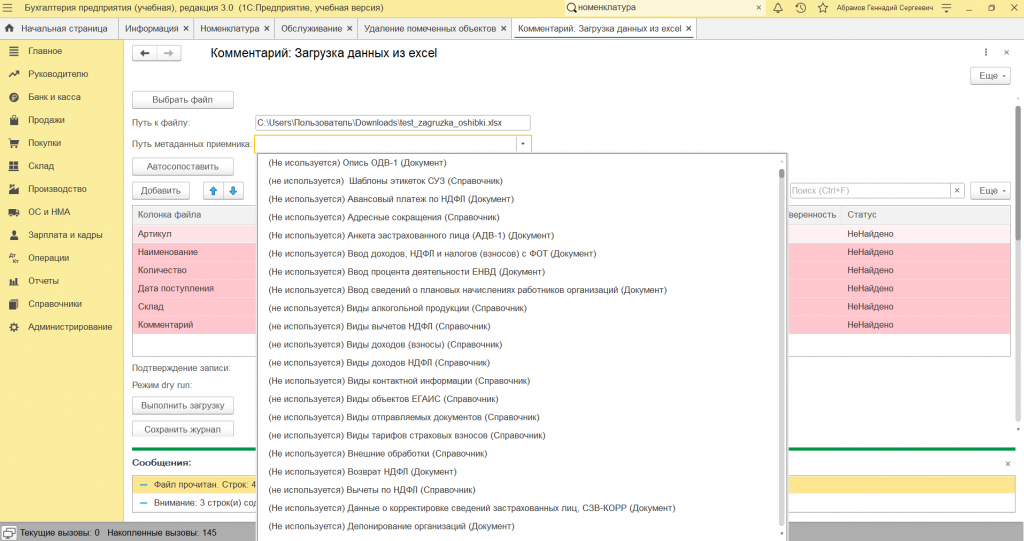The image size is (1024, 541).
Task: Close the Обслуживание tab
Action: [349, 29]
